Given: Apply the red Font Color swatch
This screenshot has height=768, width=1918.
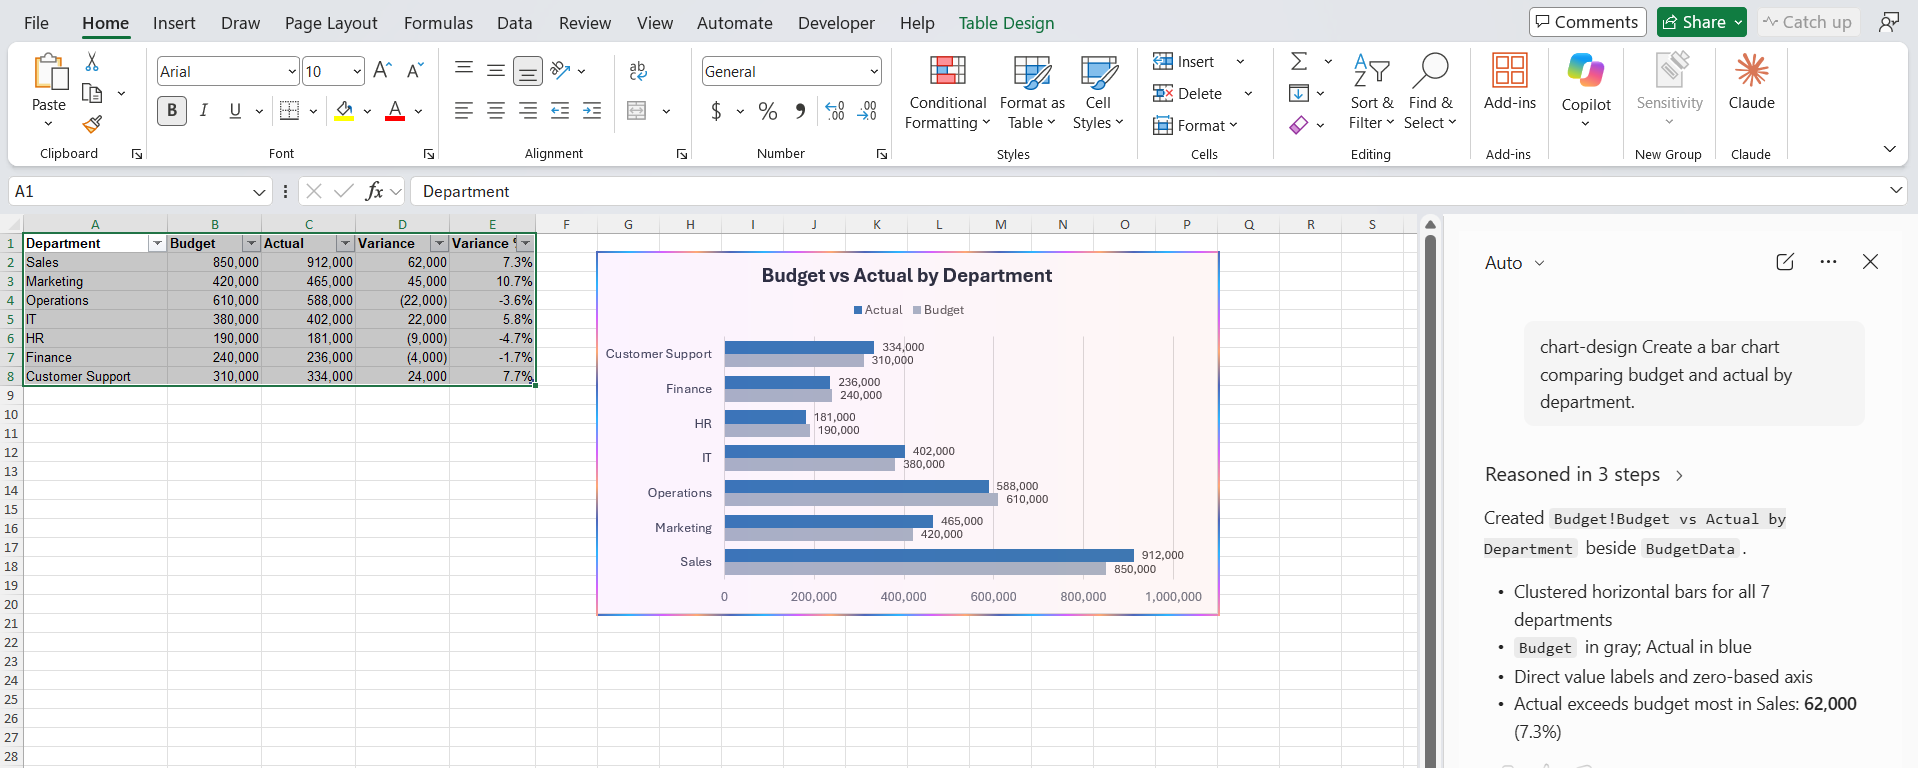Looking at the screenshot, I should [x=395, y=111].
